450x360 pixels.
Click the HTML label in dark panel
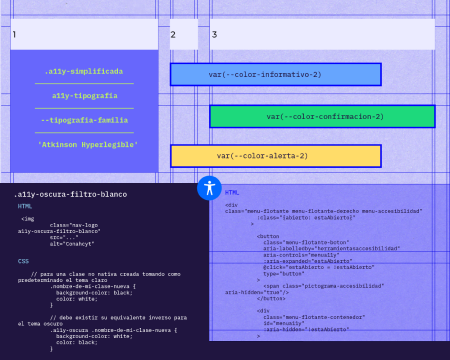[x=25, y=206]
